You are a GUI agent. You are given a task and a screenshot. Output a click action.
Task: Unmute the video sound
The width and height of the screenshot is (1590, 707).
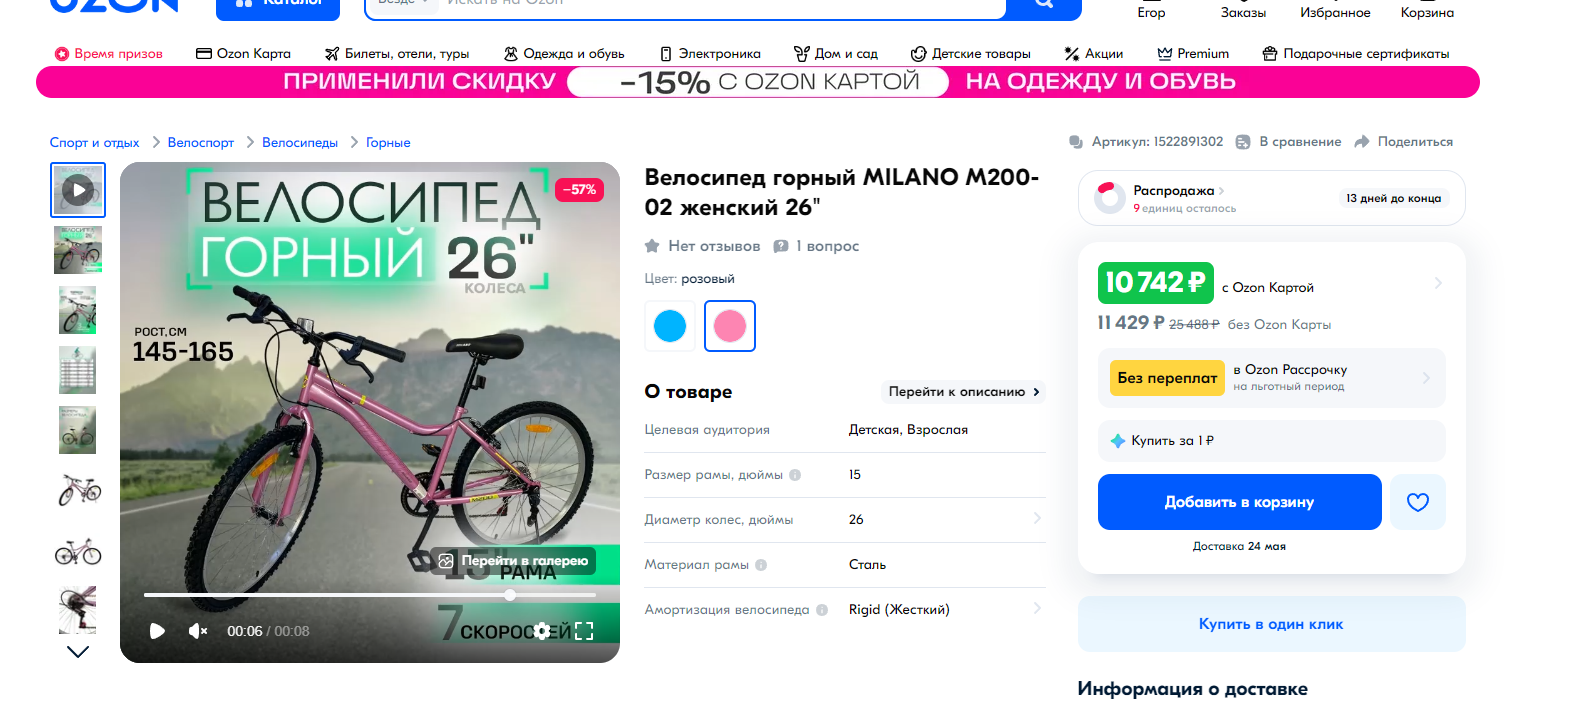198,631
